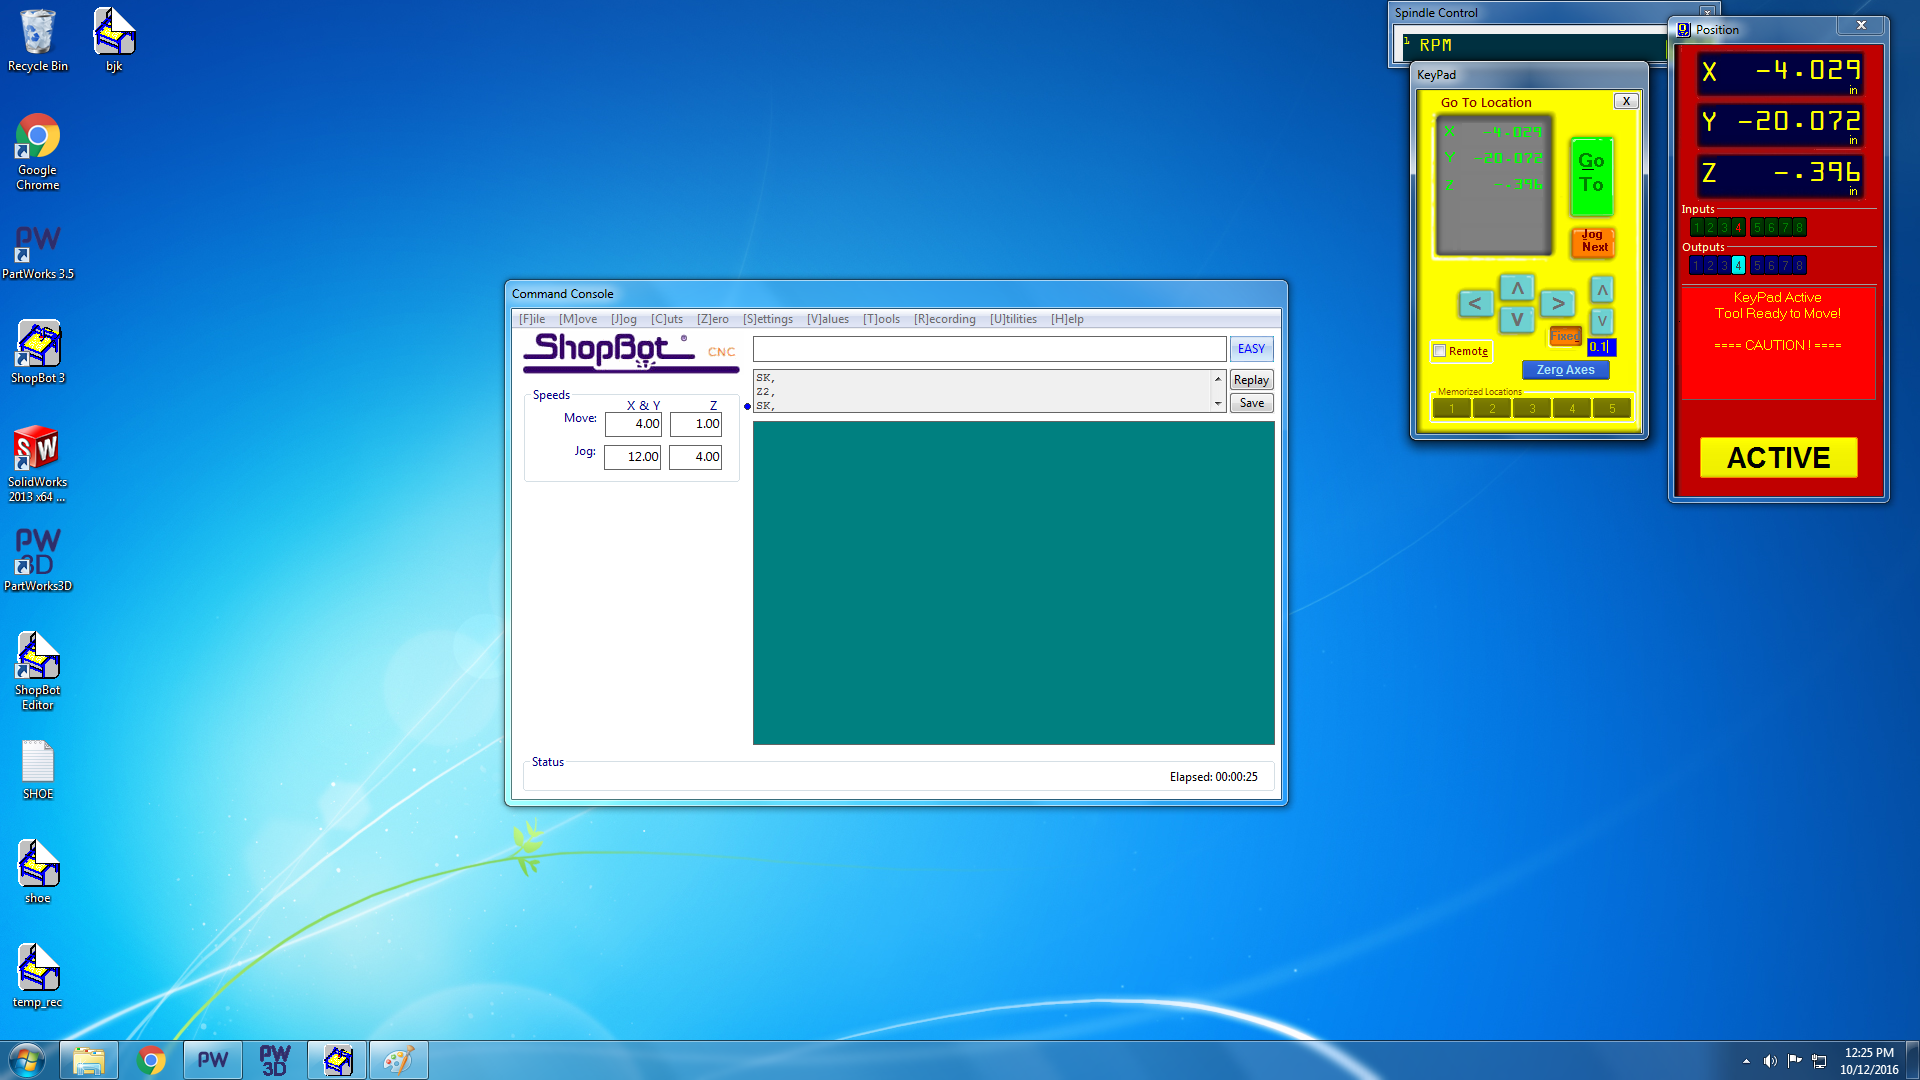The width and height of the screenshot is (1920, 1080).
Task: Open the [T]ools menu
Action: (881, 319)
